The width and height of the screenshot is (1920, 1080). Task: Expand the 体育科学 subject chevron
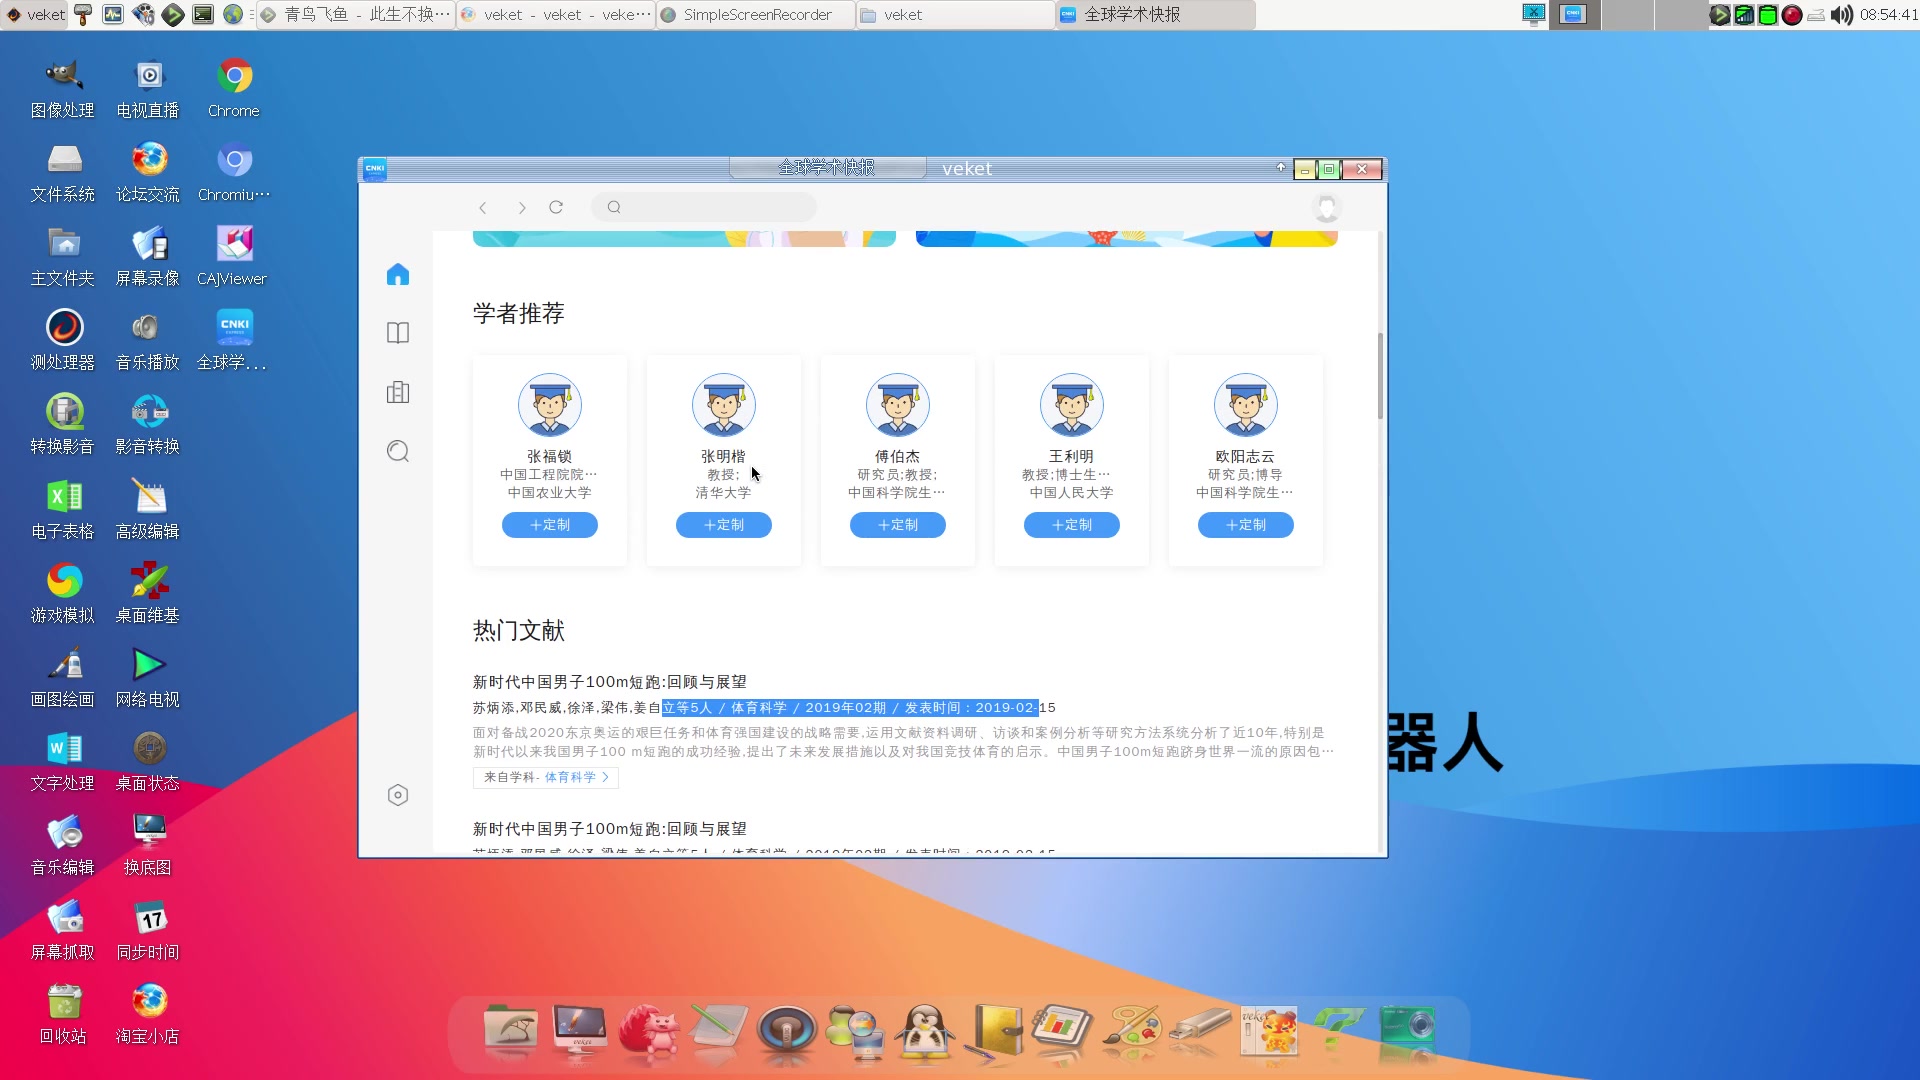[x=608, y=777]
